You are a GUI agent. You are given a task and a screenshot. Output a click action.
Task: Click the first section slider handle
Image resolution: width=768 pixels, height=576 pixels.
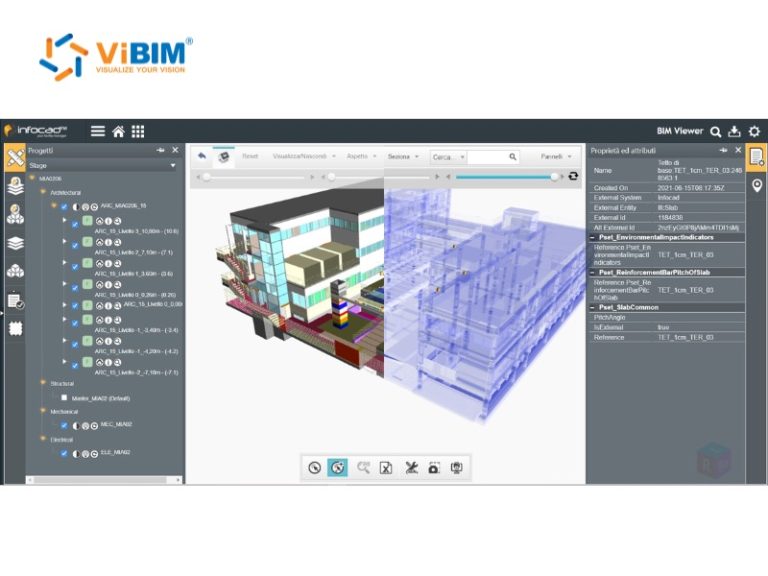tap(207, 177)
